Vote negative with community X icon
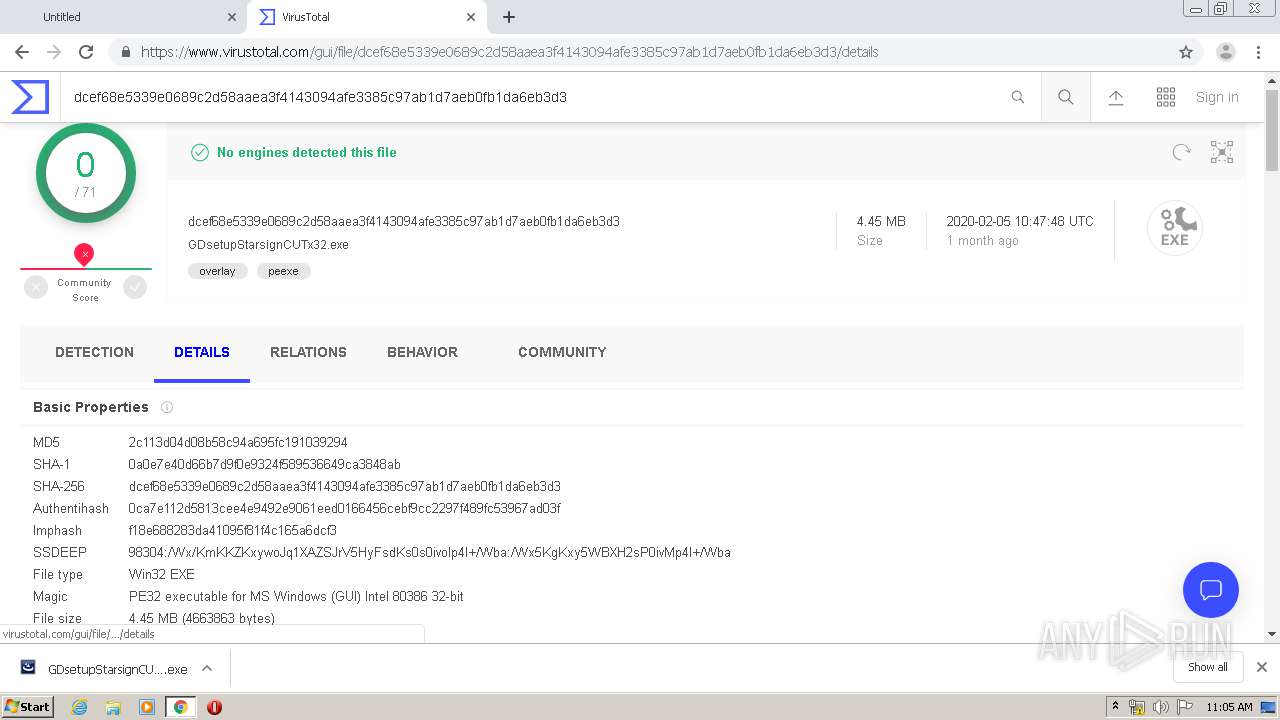1280x720 pixels. click(36, 288)
